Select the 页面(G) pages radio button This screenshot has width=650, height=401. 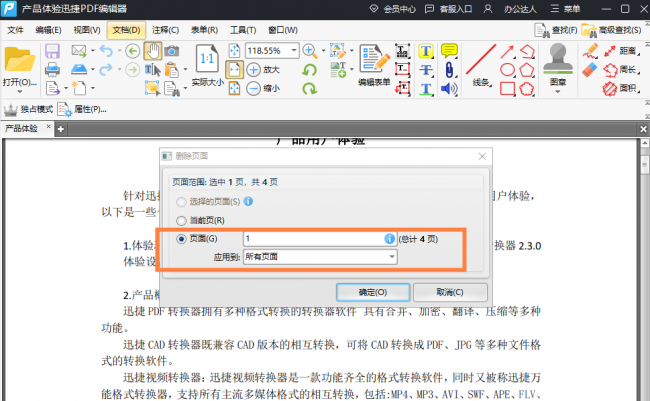pos(181,239)
